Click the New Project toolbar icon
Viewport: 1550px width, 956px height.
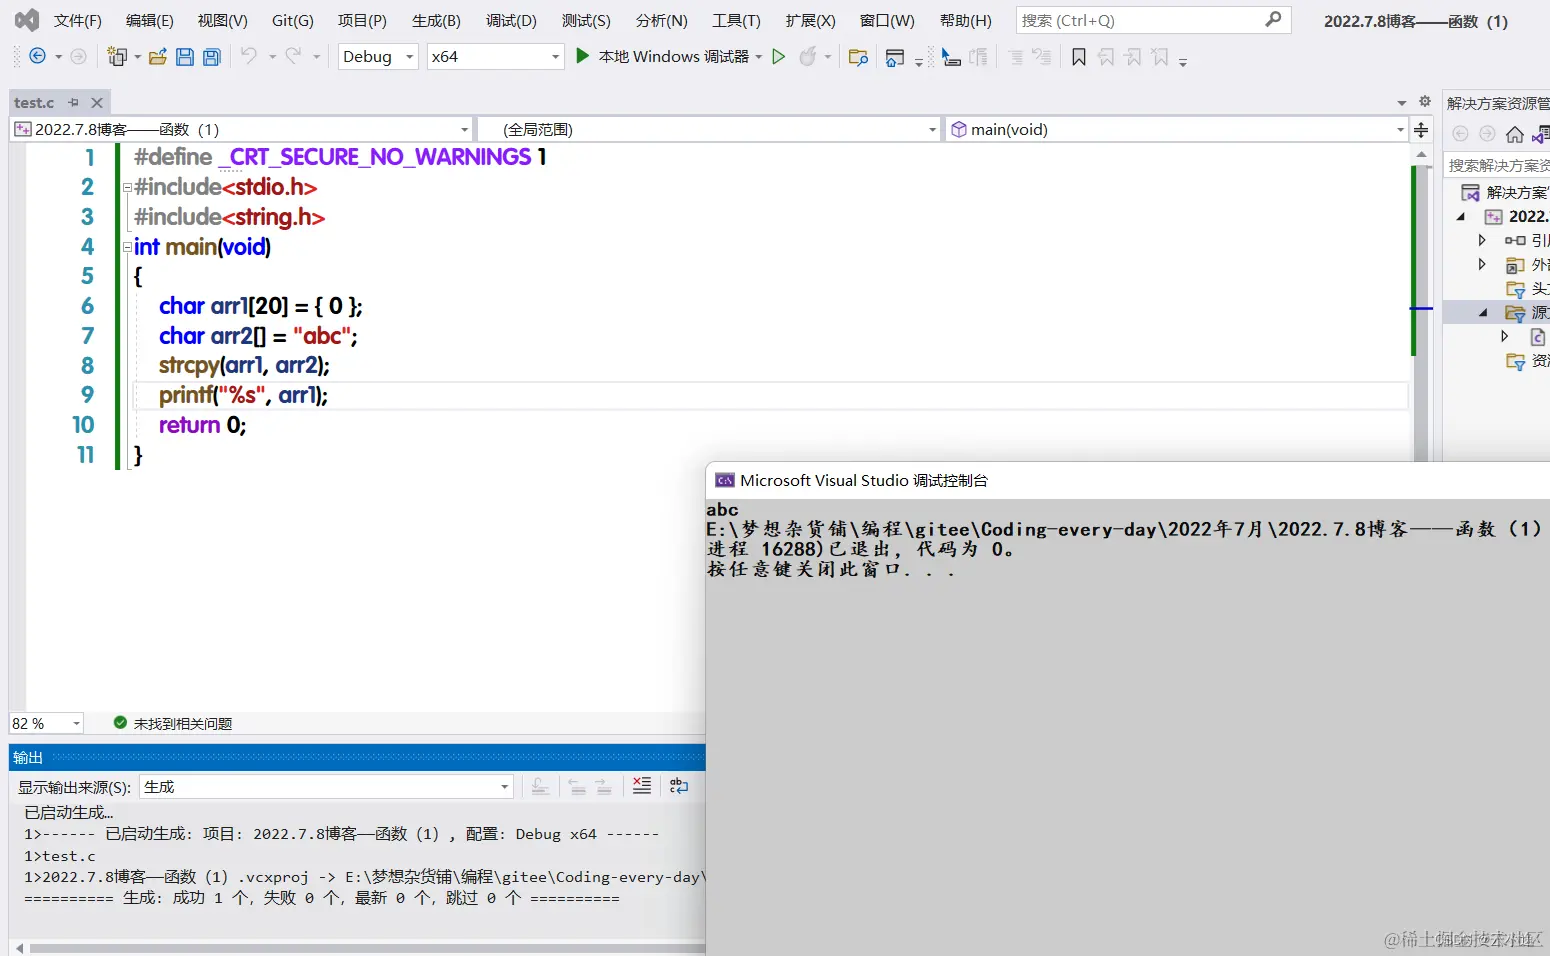(118, 57)
